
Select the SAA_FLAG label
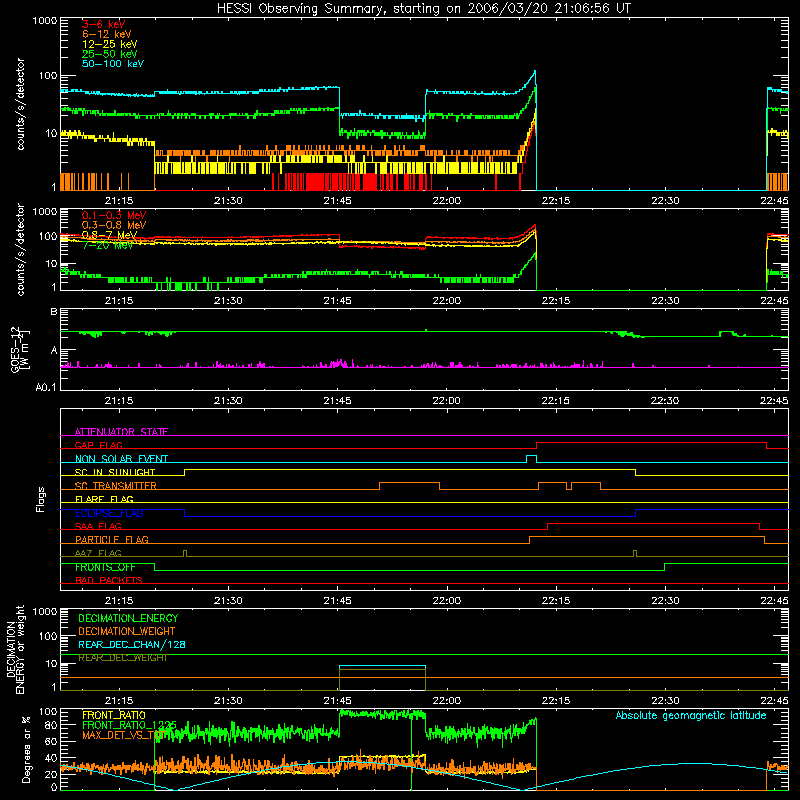[x=98, y=526]
